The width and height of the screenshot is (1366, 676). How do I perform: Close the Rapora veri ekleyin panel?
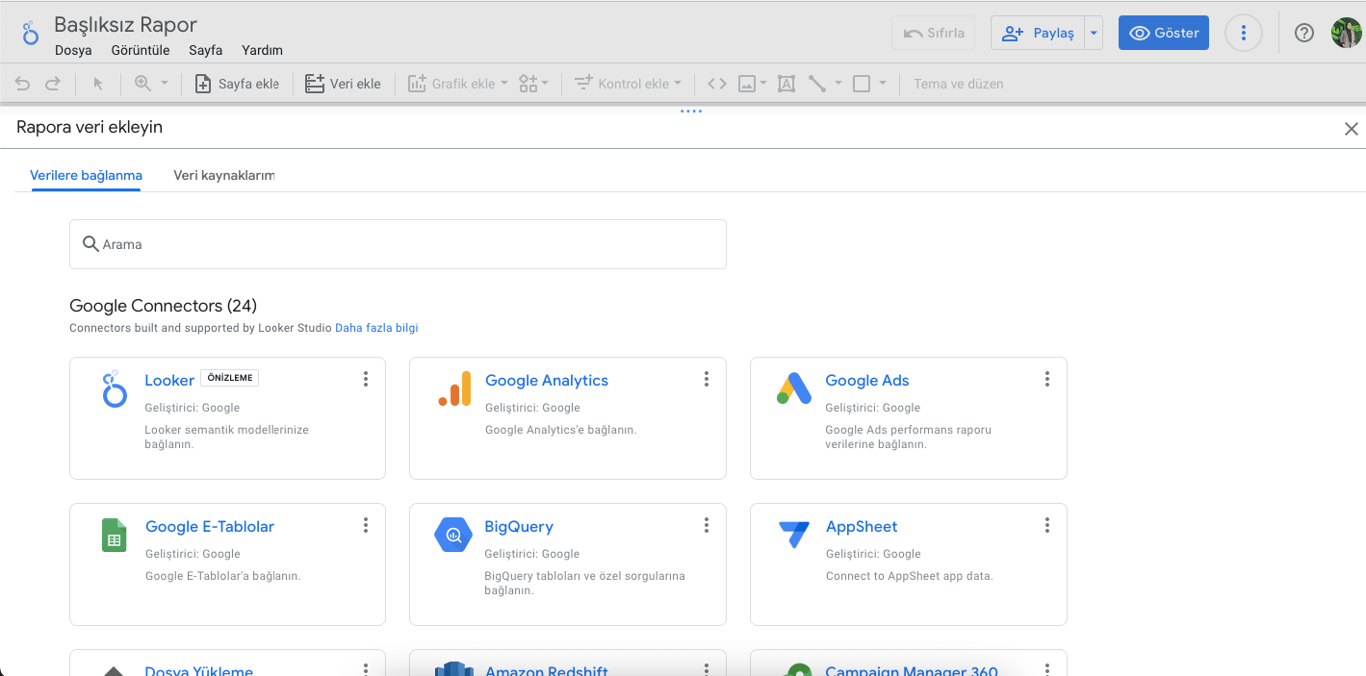[1351, 129]
